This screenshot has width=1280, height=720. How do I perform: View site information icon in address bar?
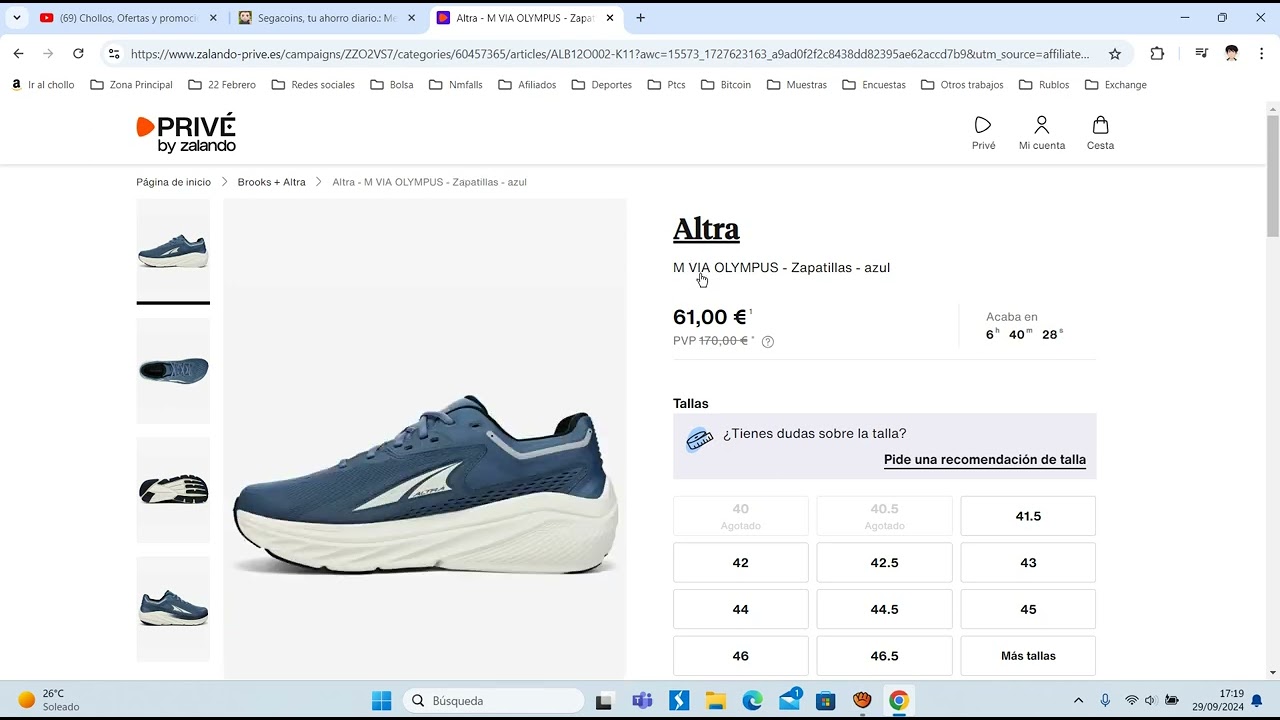point(114,54)
